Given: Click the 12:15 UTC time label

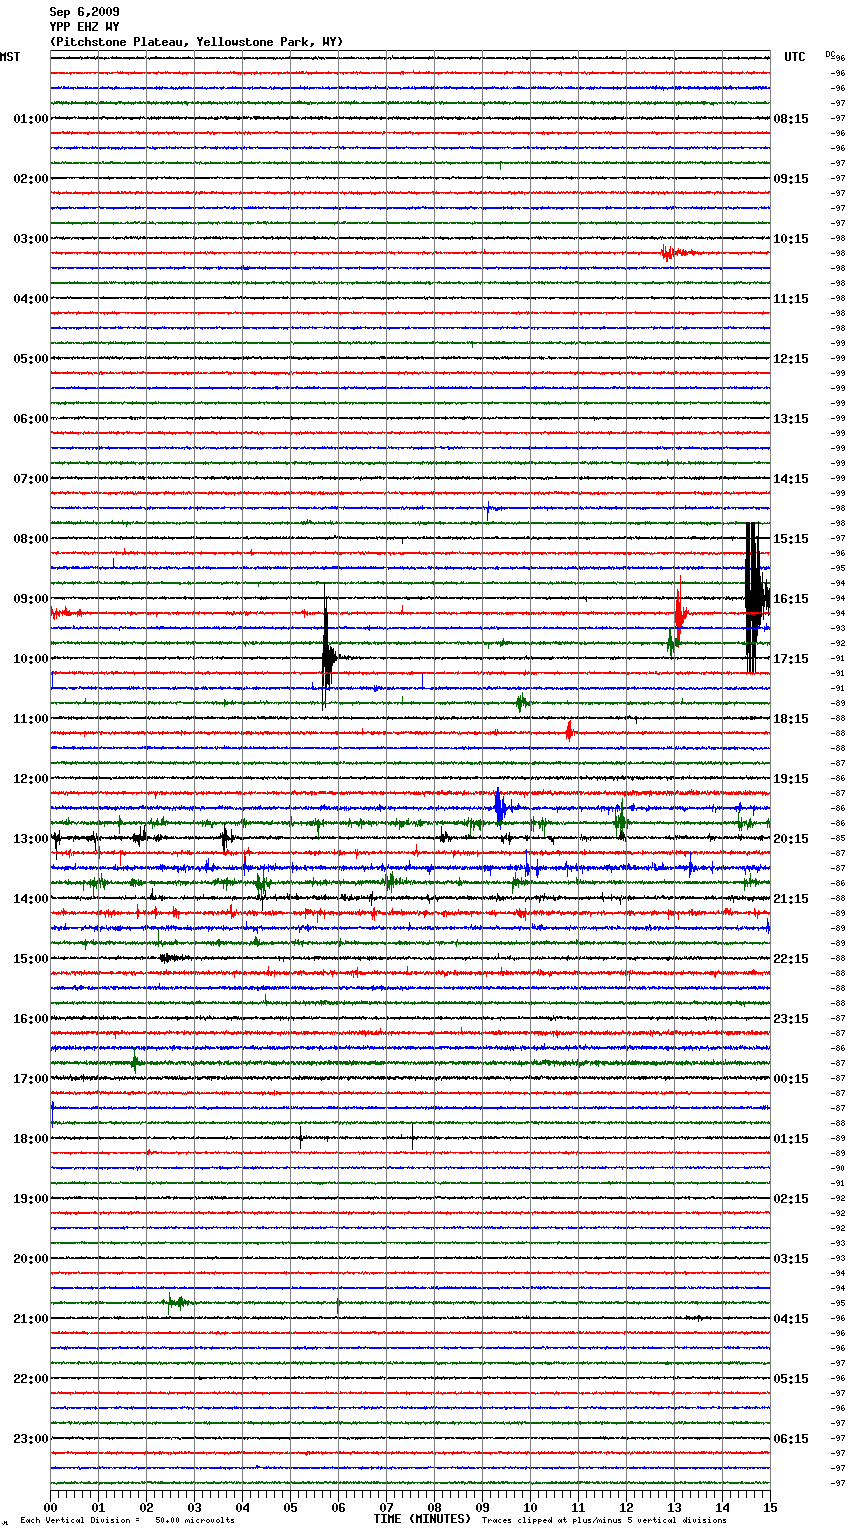Looking at the screenshot, I should [x=791, y=359].
